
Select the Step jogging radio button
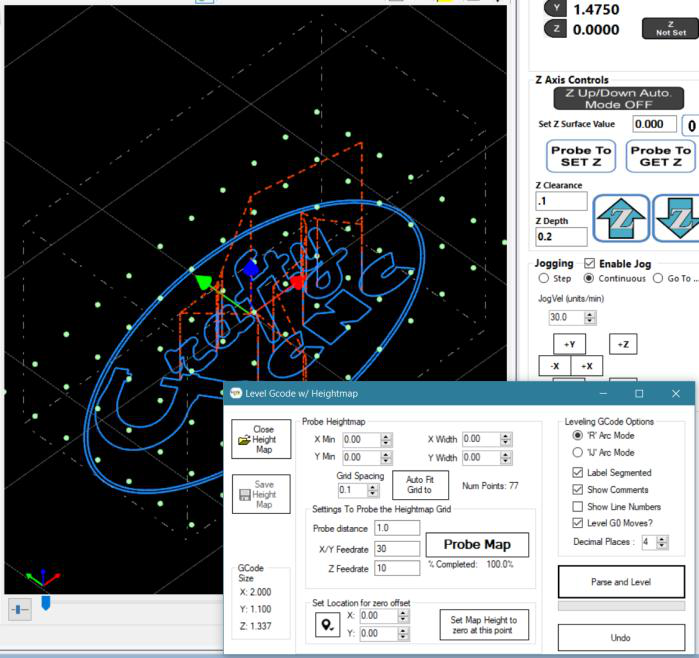pyautogui.click(x=543, y=278)
